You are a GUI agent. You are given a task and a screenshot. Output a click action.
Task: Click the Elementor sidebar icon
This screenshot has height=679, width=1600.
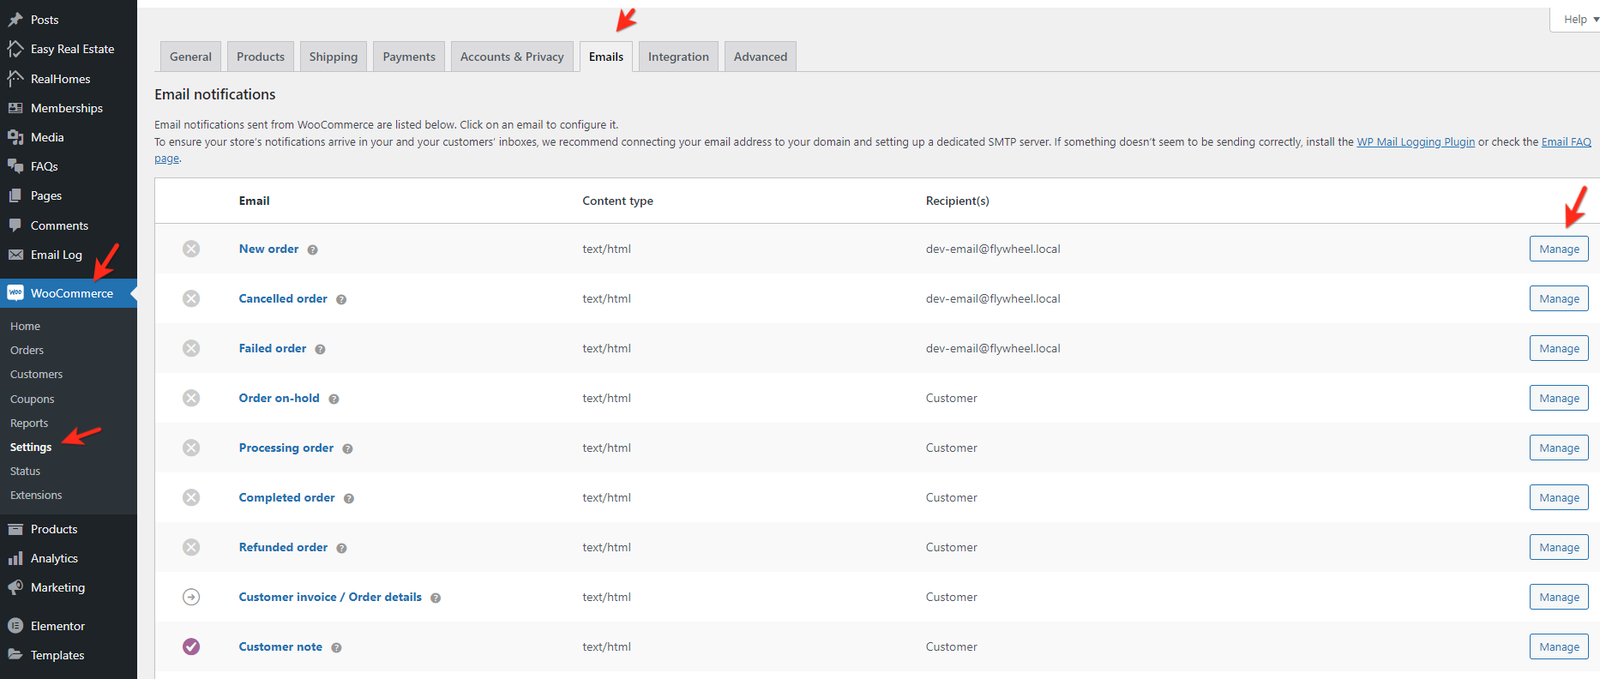[x=15, y=626]
